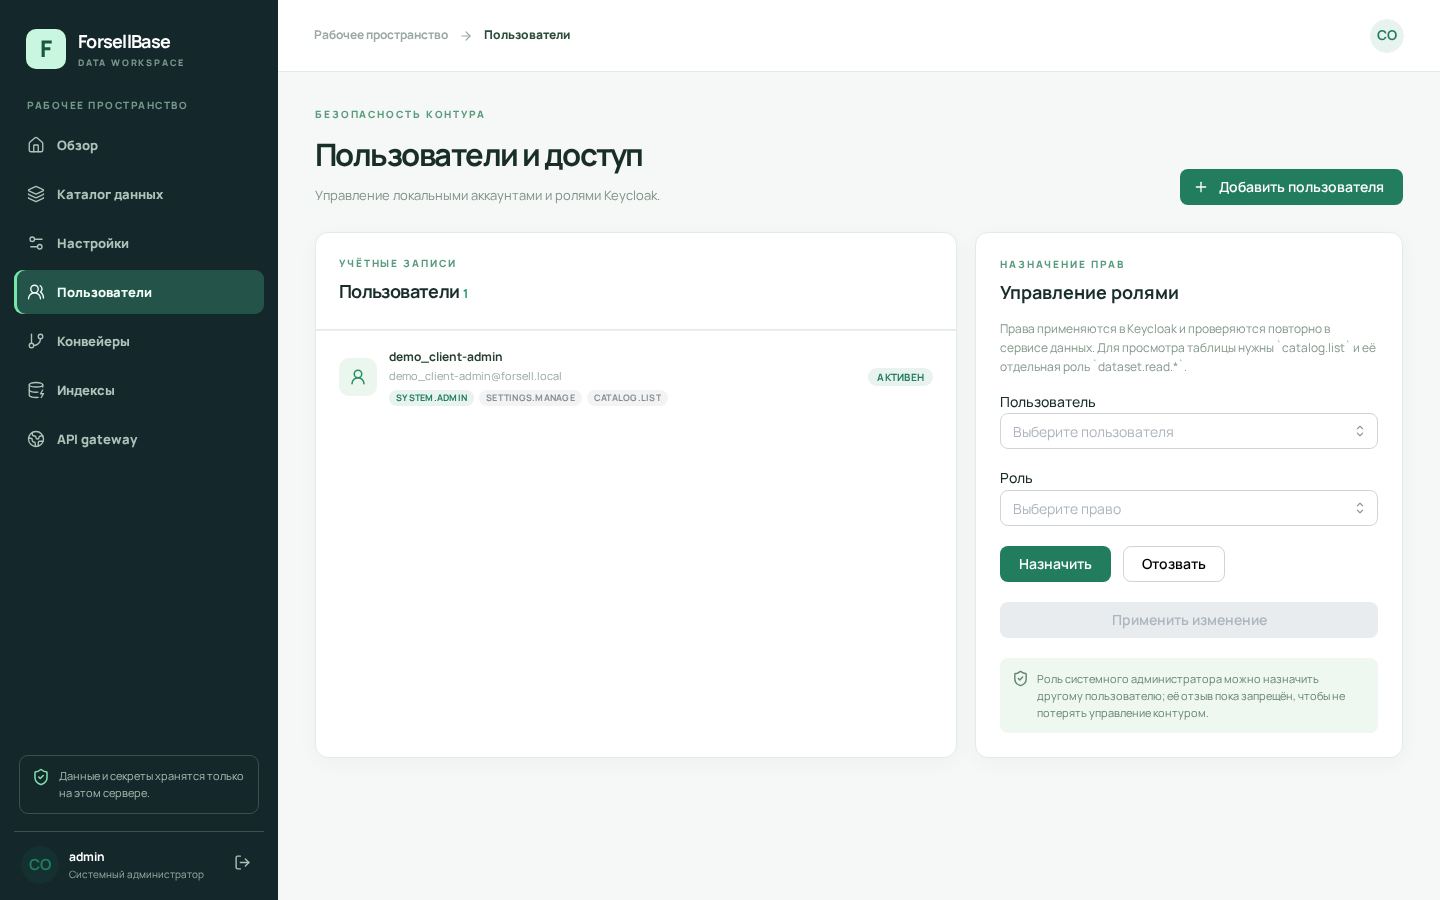This screenshot has height=900, width=1440.
Task: Click the Пользователи person icon in sidebar
Action: click(36, 292)
